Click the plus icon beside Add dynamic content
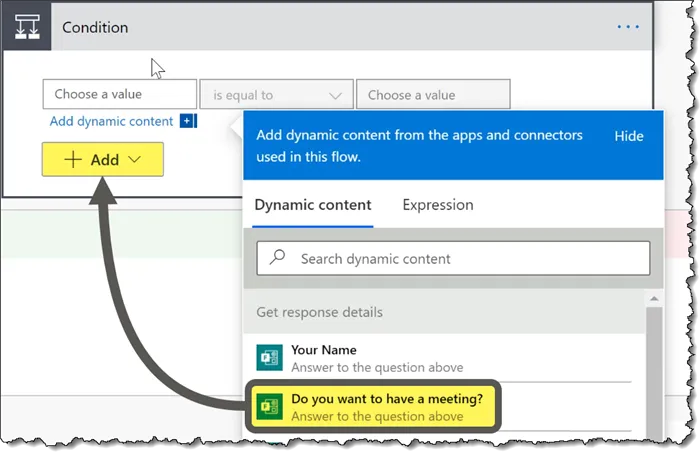Viewport: 700px width, 452px height. [x=188, y=122]
